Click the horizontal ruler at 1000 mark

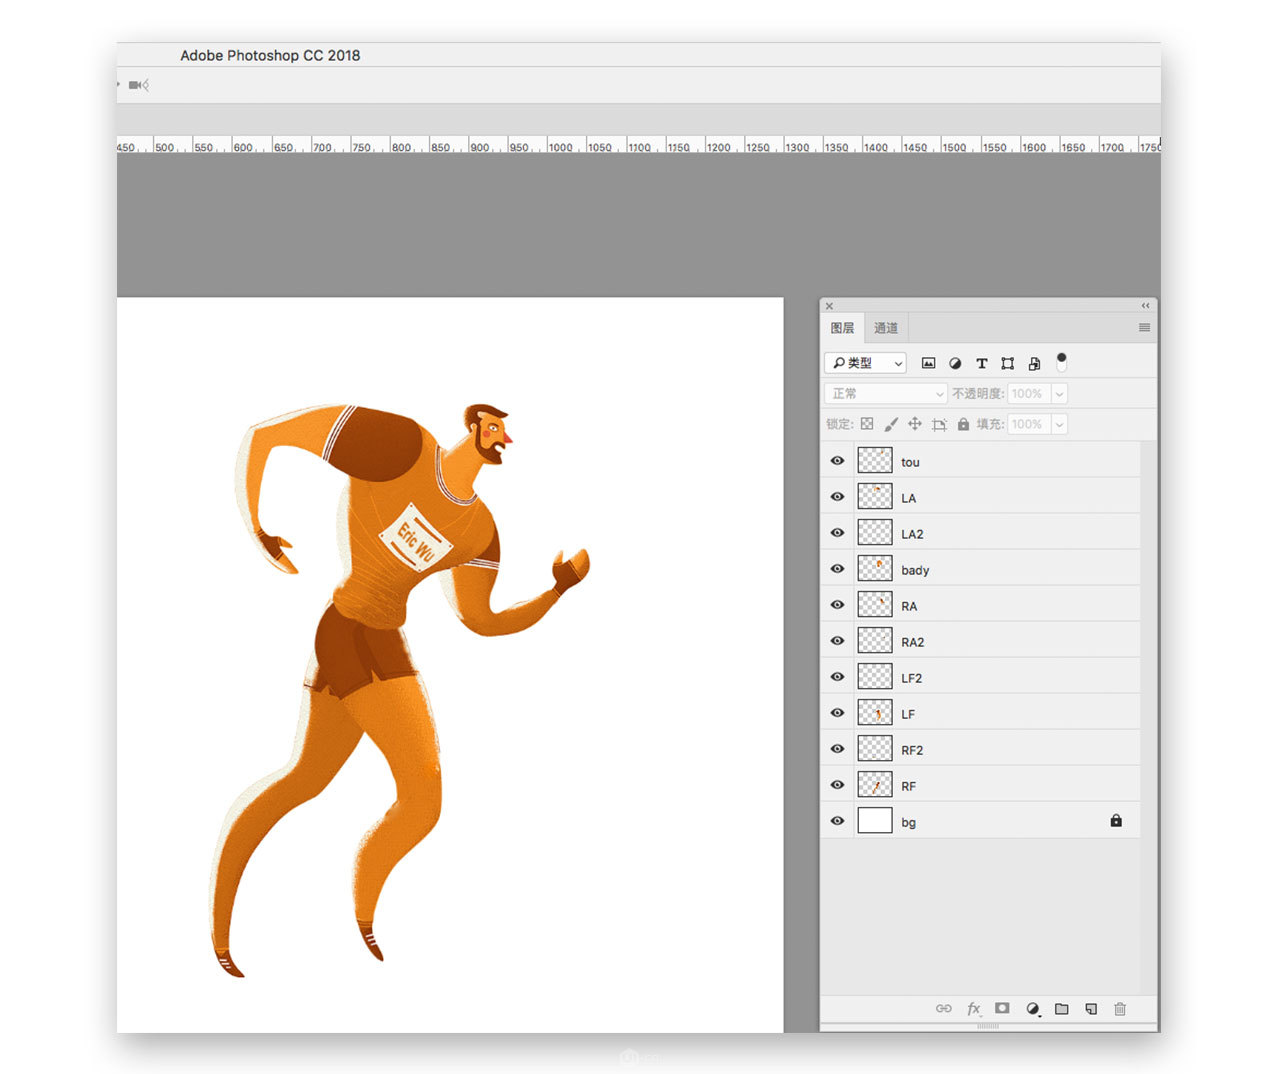click(560, 146)
